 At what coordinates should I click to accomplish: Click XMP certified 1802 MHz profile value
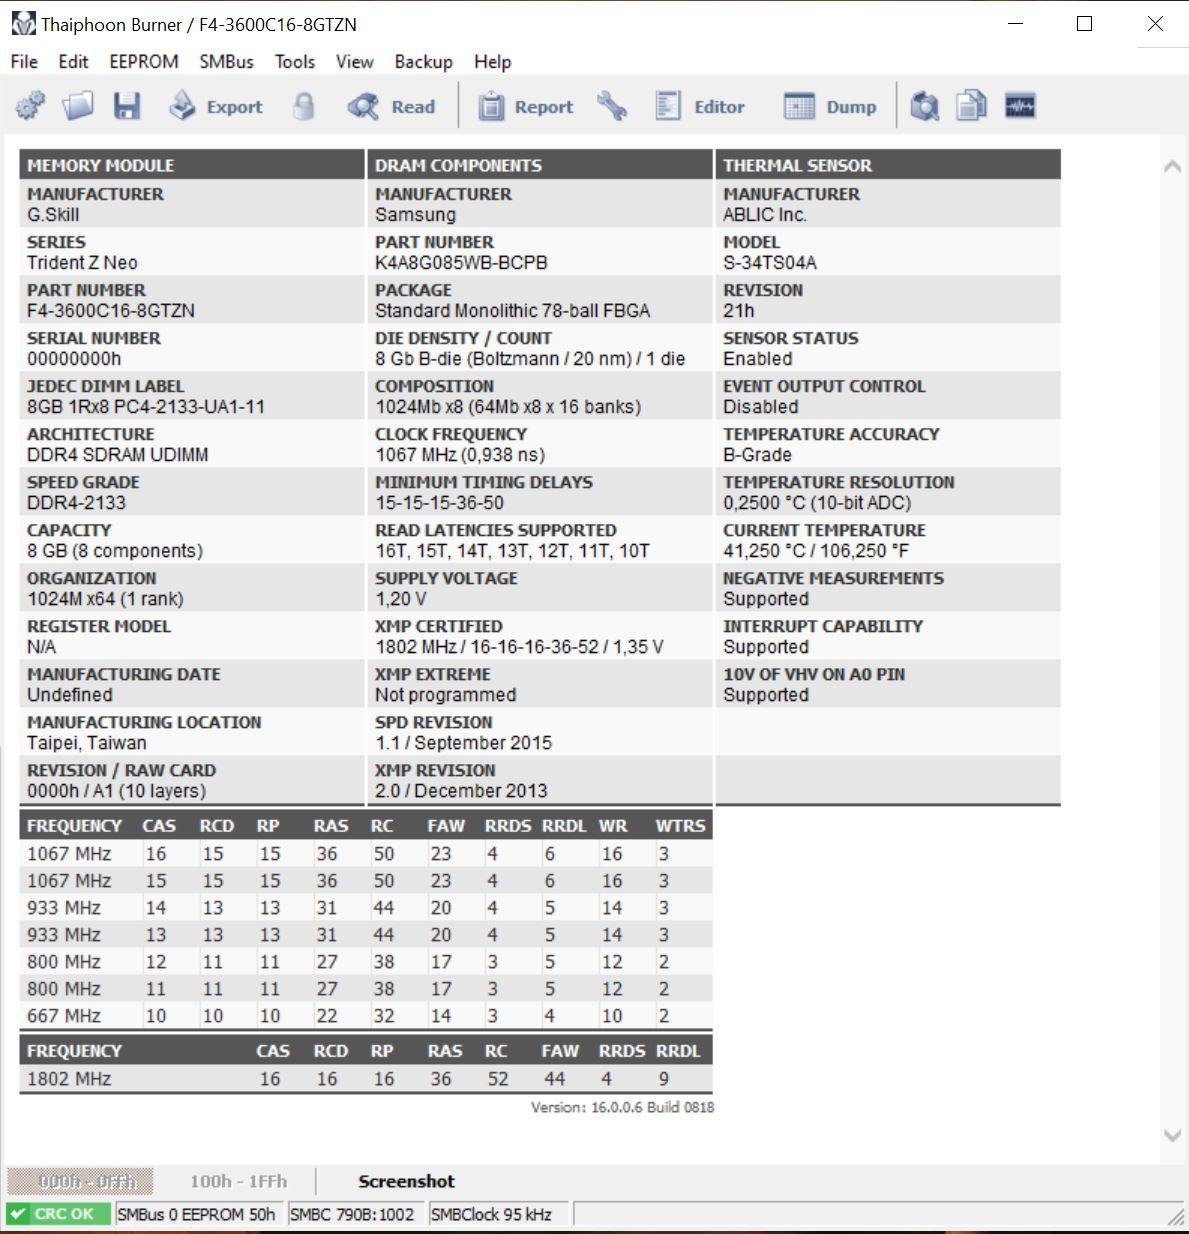(519, 647)
